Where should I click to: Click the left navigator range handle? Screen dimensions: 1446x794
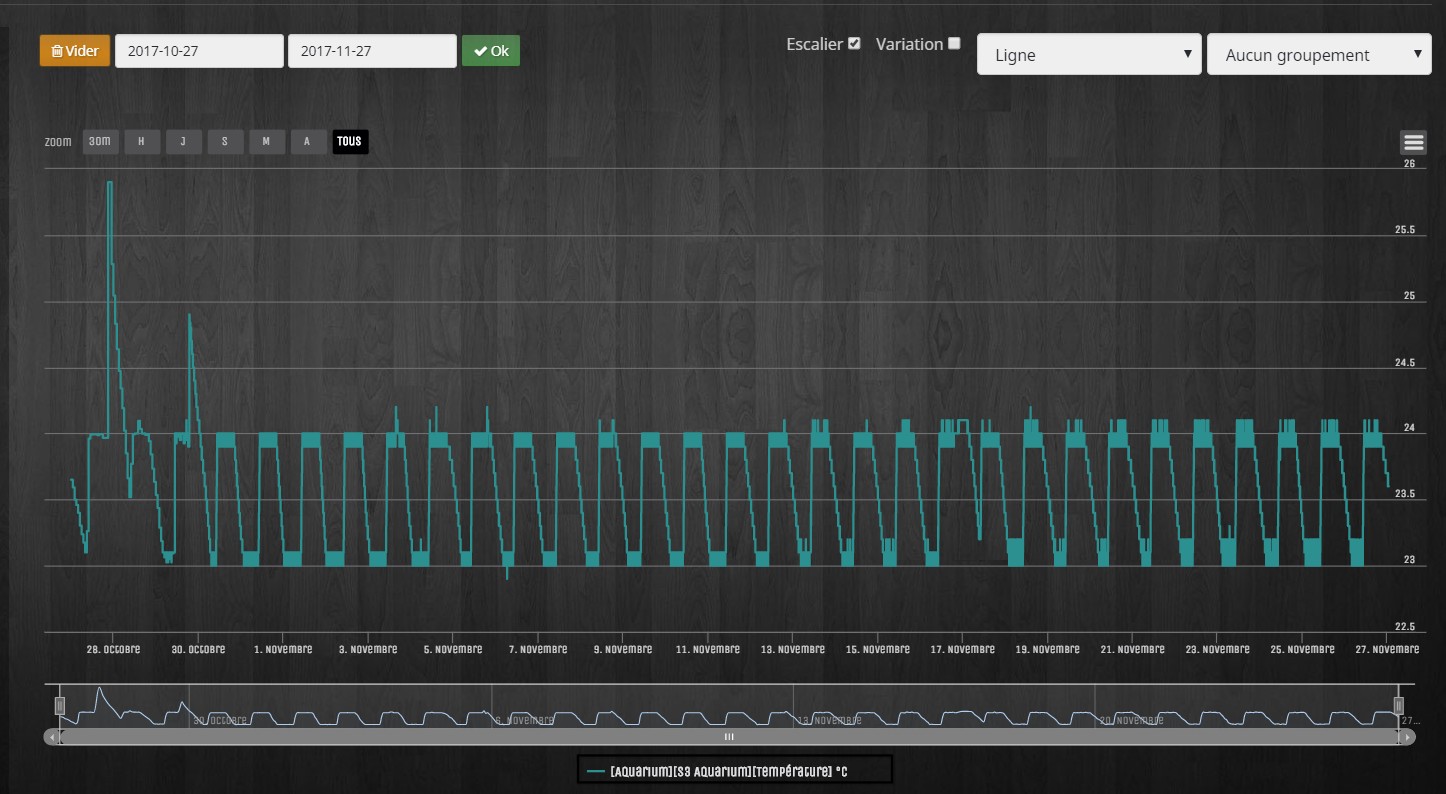(x=60, y=706)
